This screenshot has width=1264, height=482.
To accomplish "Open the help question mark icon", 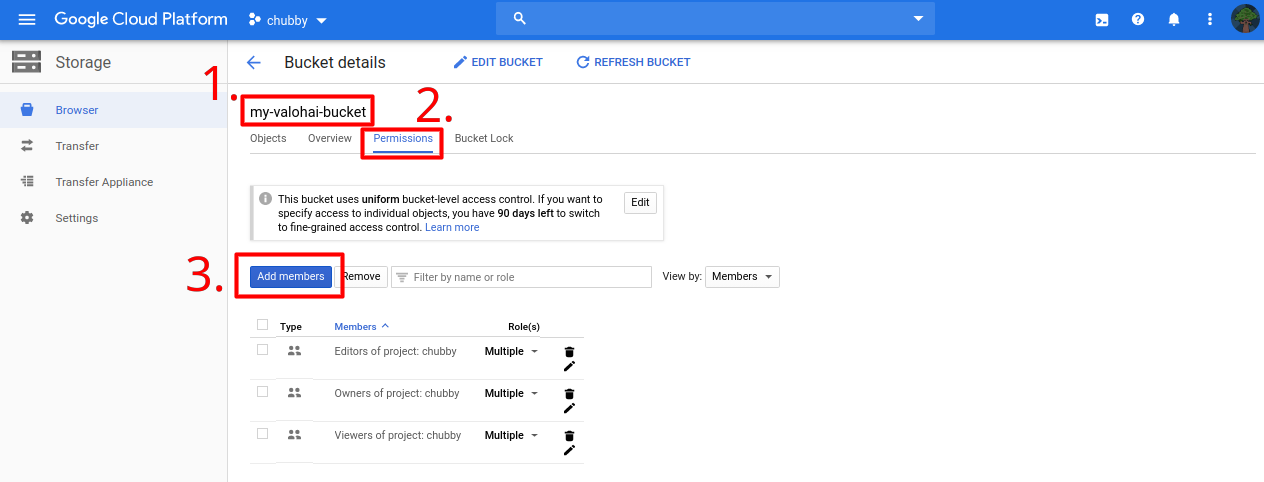I will coord(1138,19).
